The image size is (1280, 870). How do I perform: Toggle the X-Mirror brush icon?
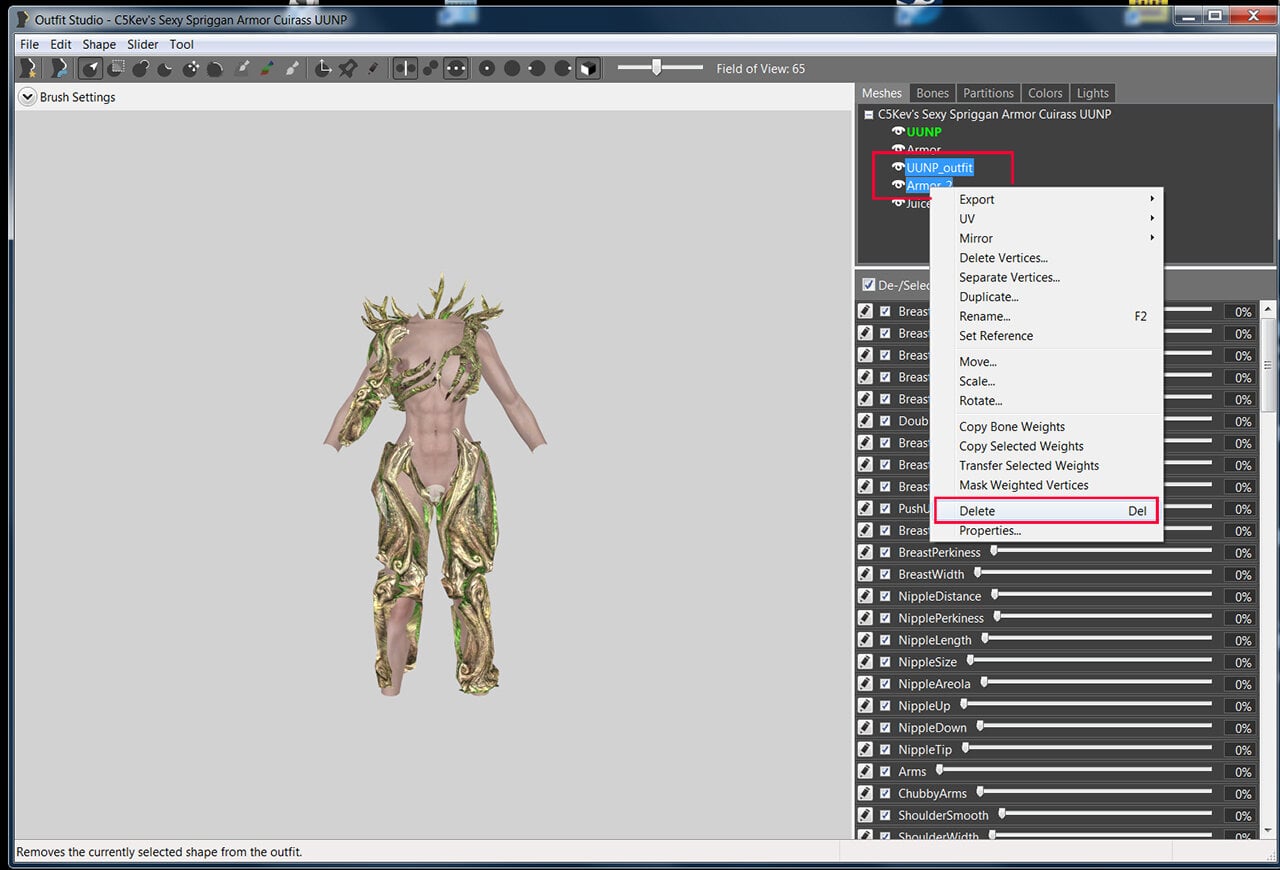(405, 68)
